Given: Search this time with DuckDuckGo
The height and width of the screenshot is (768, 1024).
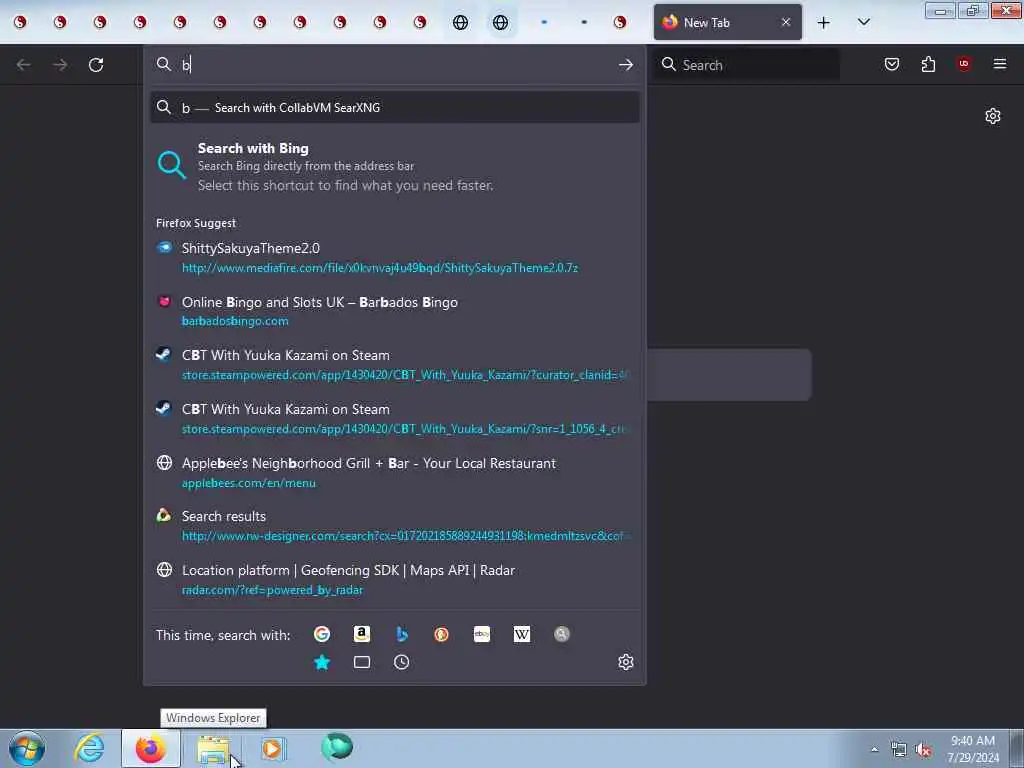Looking at the screenshot, I should coord(441,634).
